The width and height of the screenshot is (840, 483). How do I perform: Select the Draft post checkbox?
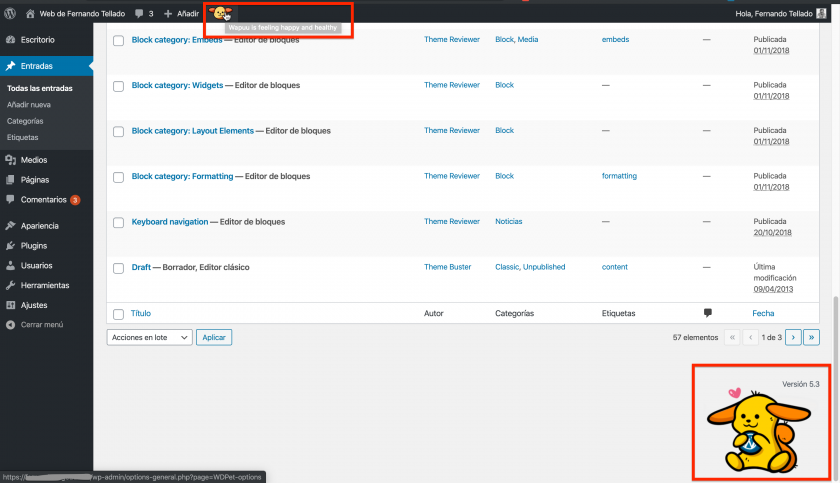(x=118, y=268)
